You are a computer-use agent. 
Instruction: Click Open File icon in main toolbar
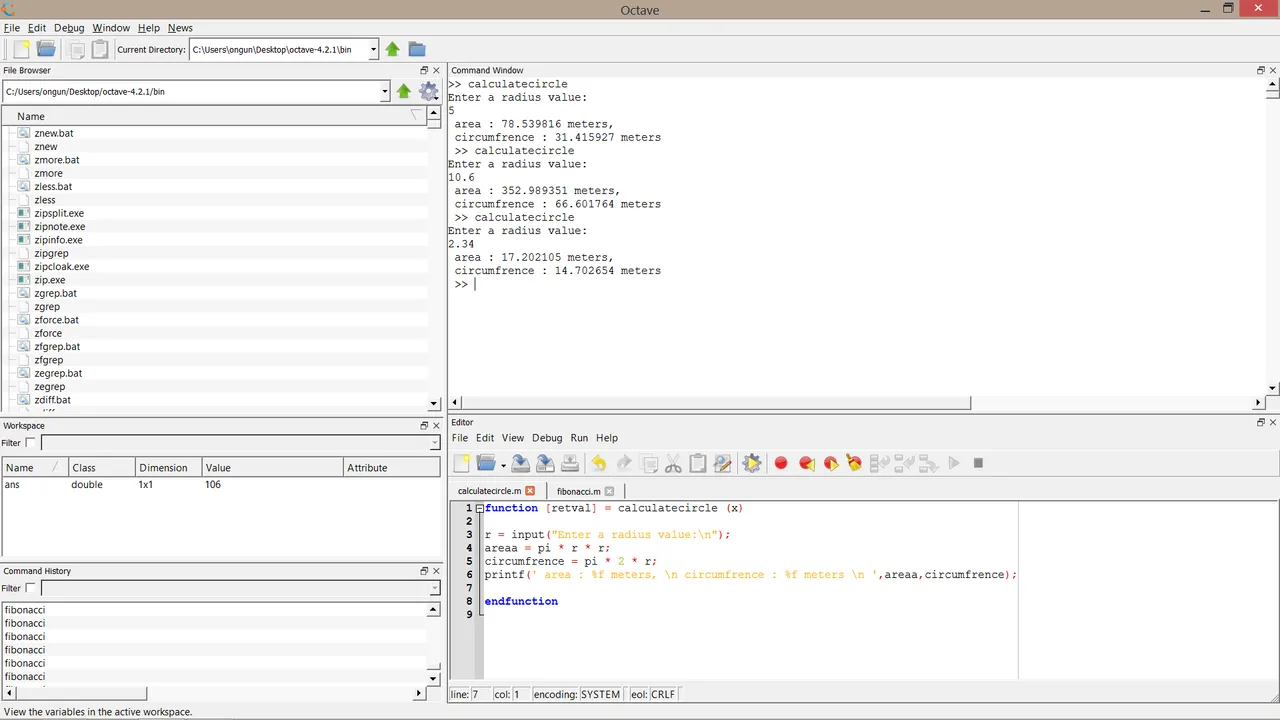(x=46, y=49)
